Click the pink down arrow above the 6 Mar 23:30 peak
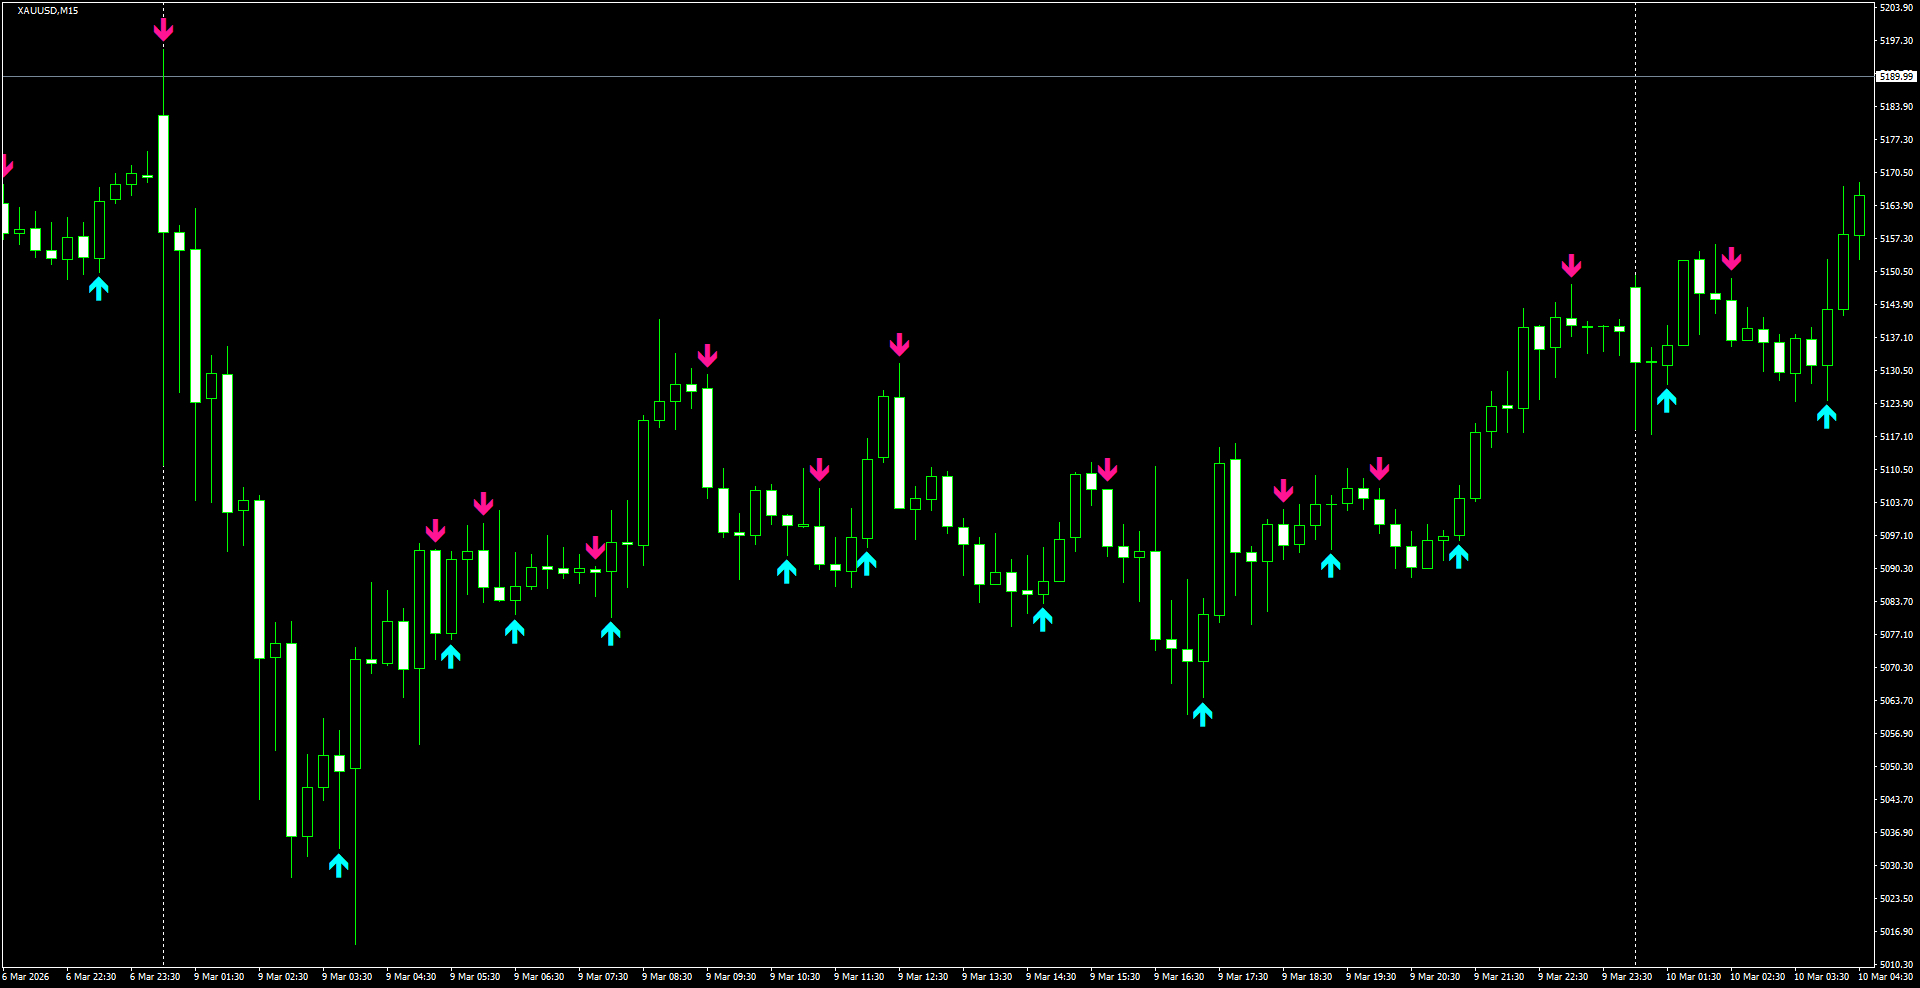Viewport: 1920px width, 988px height. pos(163,30)
